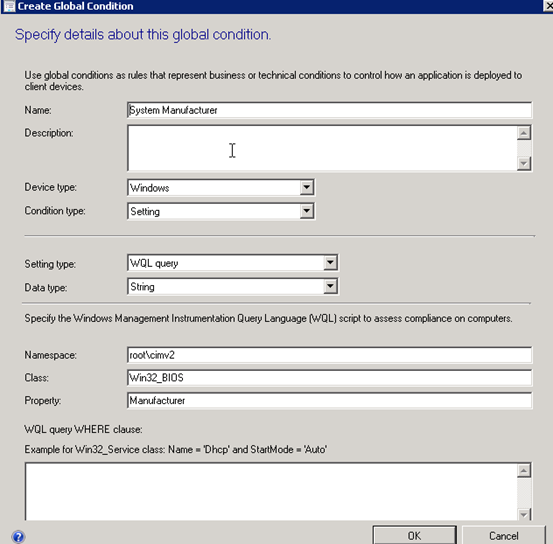This screenshot has height=544, width=553.
Task: Click the Description box scroll up arrow
Action: (524, 133)
